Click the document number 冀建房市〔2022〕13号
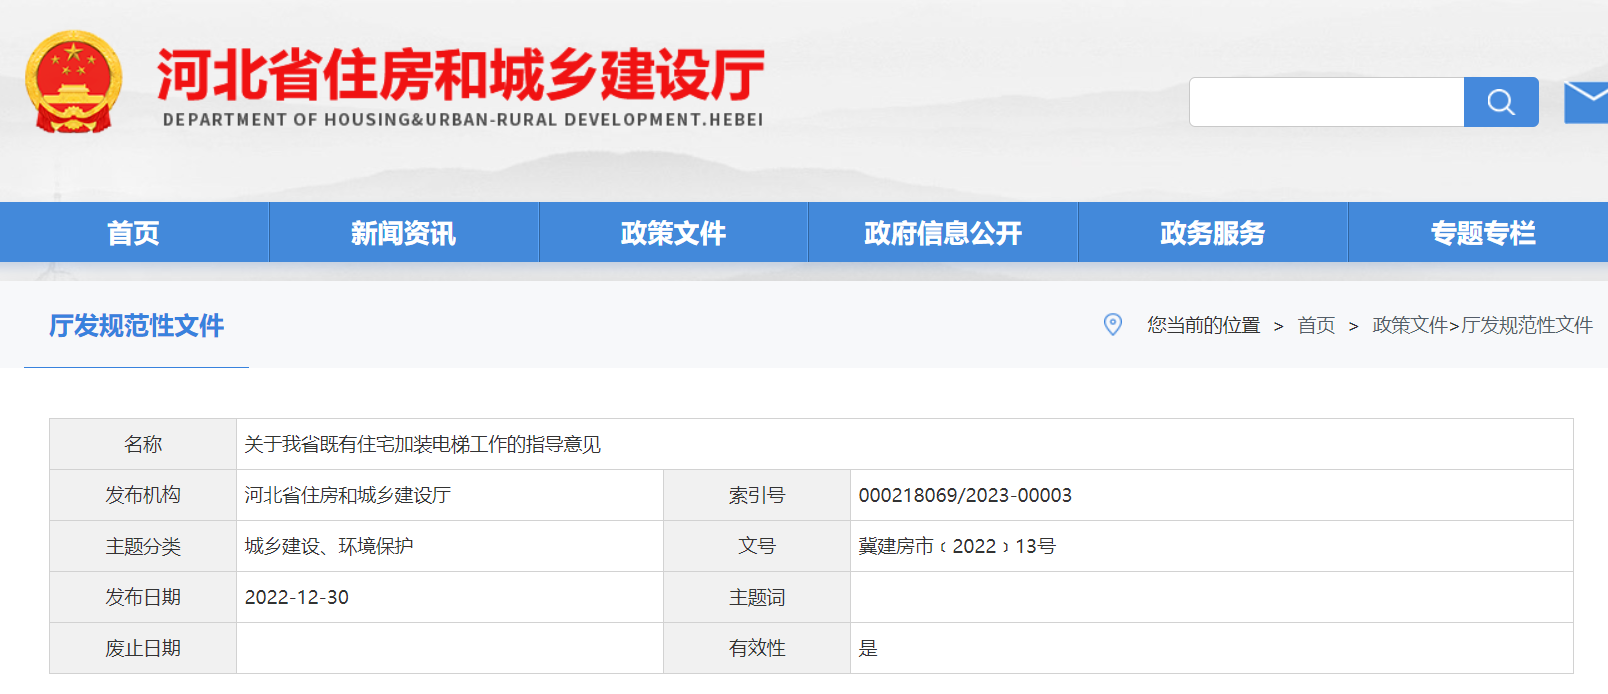Screen dimensions: 1608x694 (x=956, y=547)
